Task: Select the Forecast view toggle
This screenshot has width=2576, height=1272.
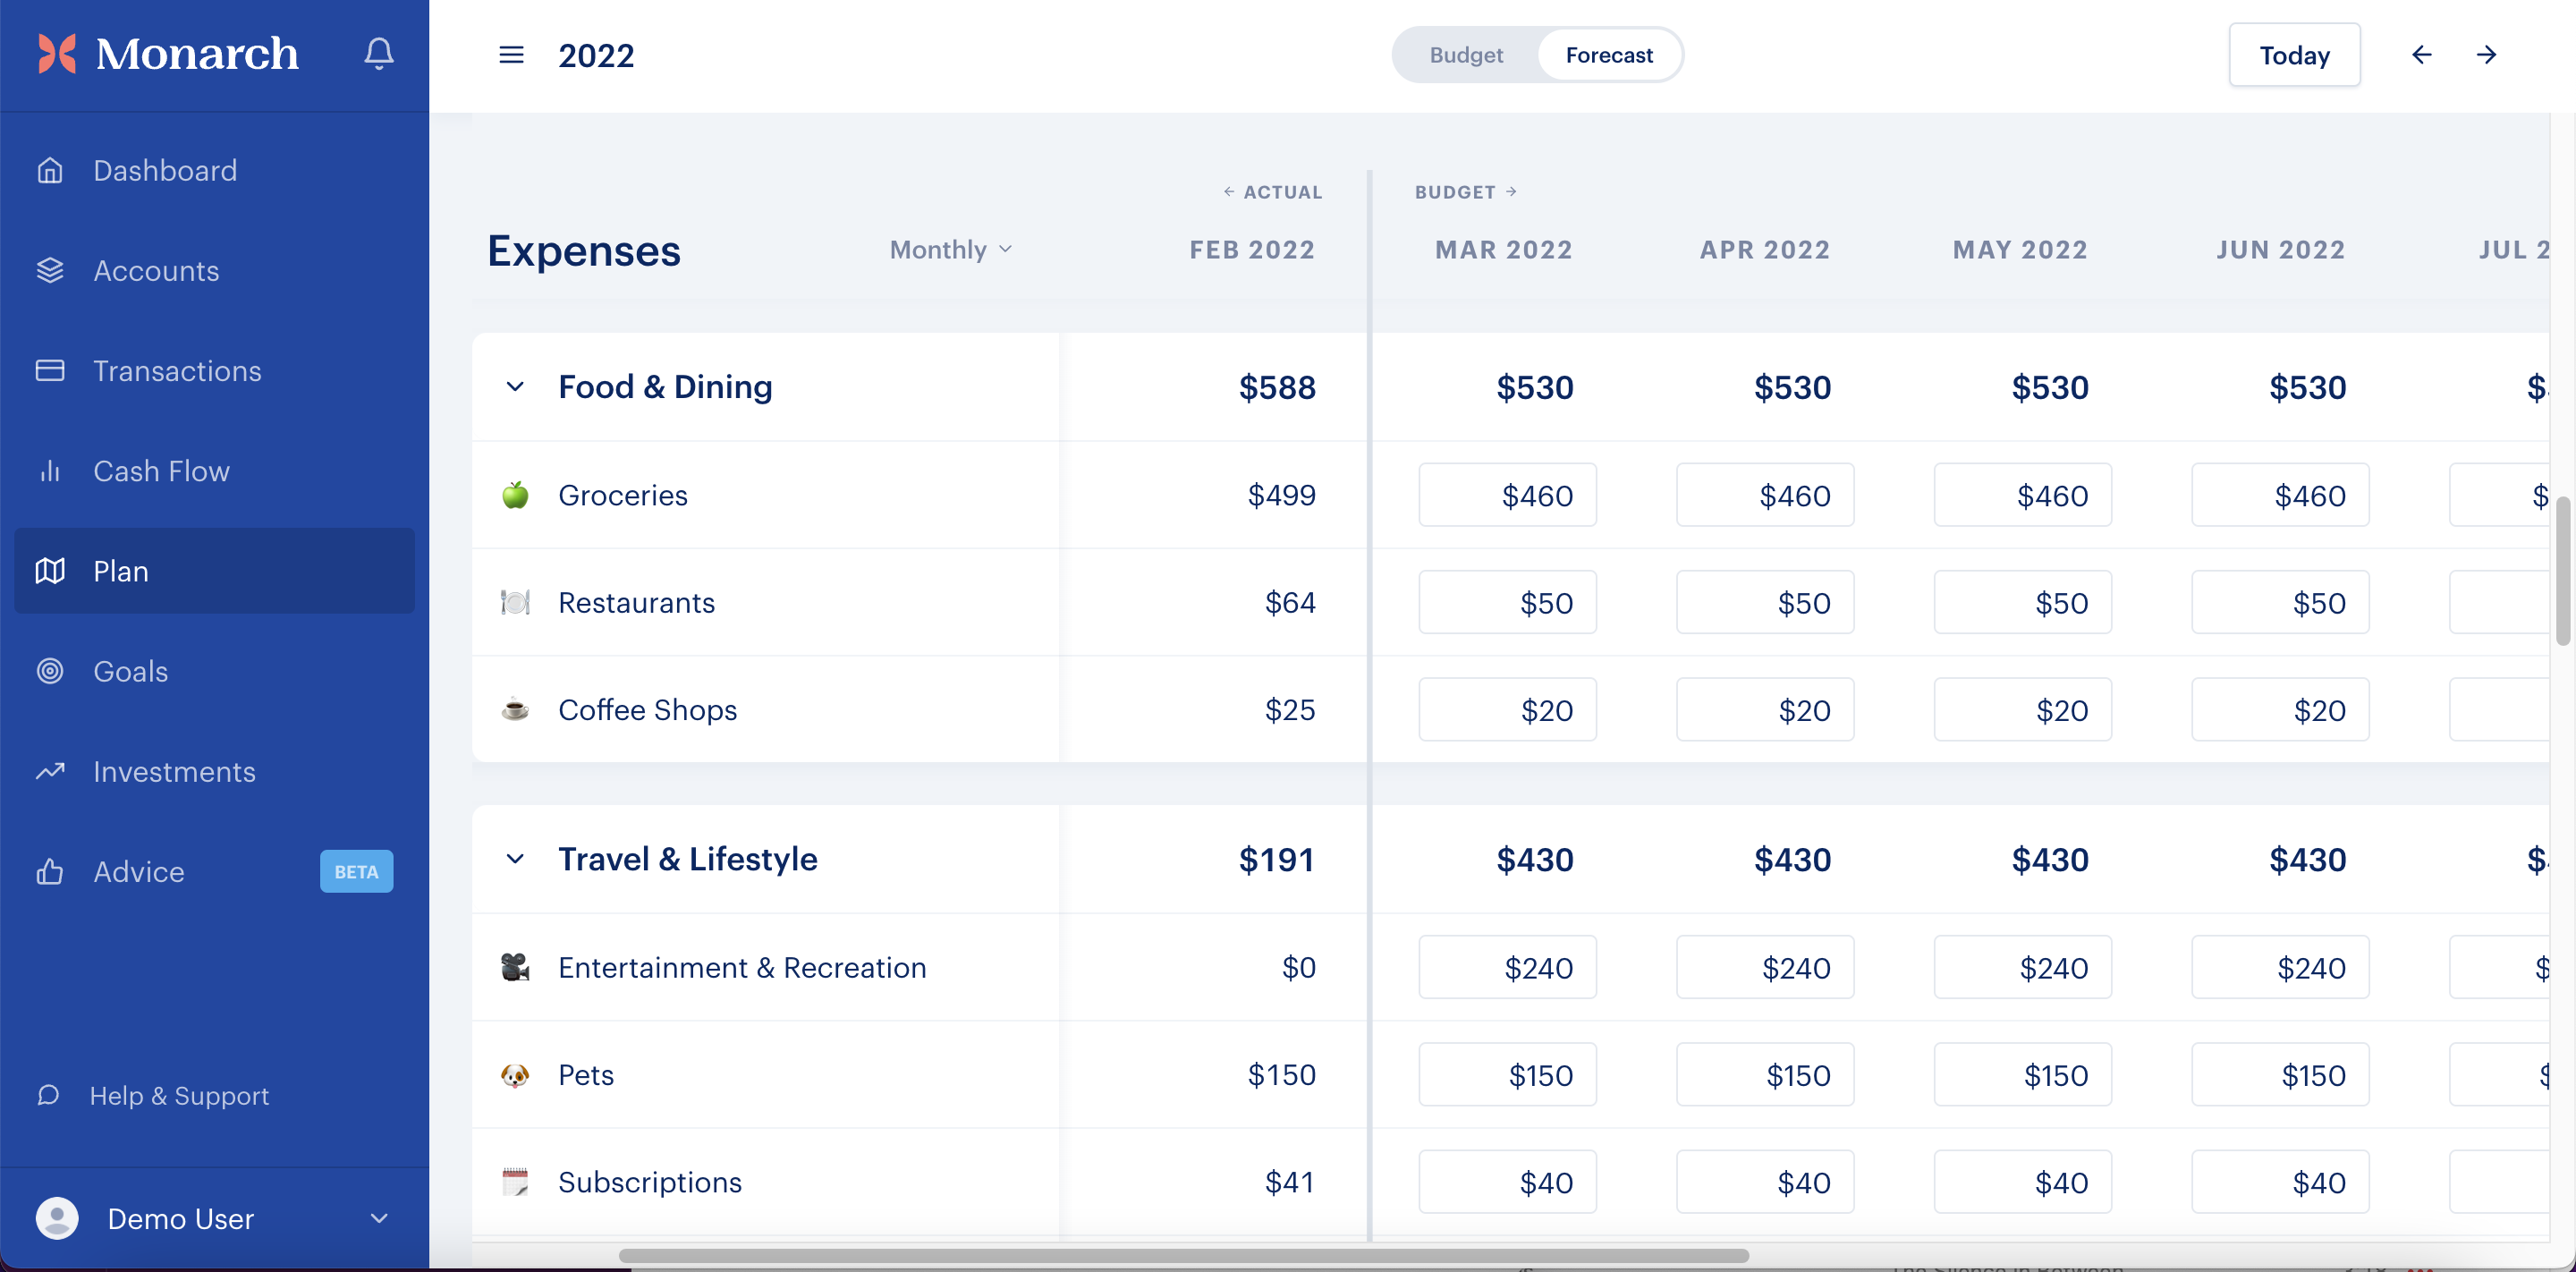Action: coord(1609,55)
